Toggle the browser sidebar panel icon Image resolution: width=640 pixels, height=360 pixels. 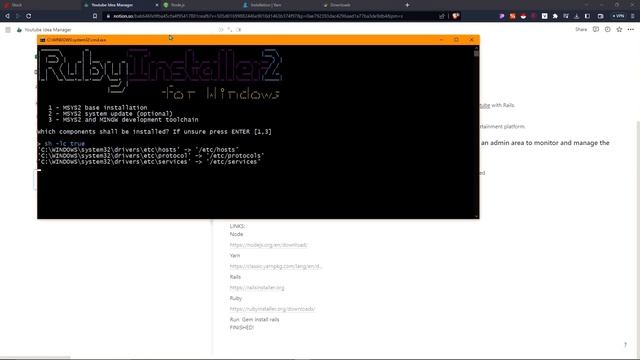pos(587,16)
